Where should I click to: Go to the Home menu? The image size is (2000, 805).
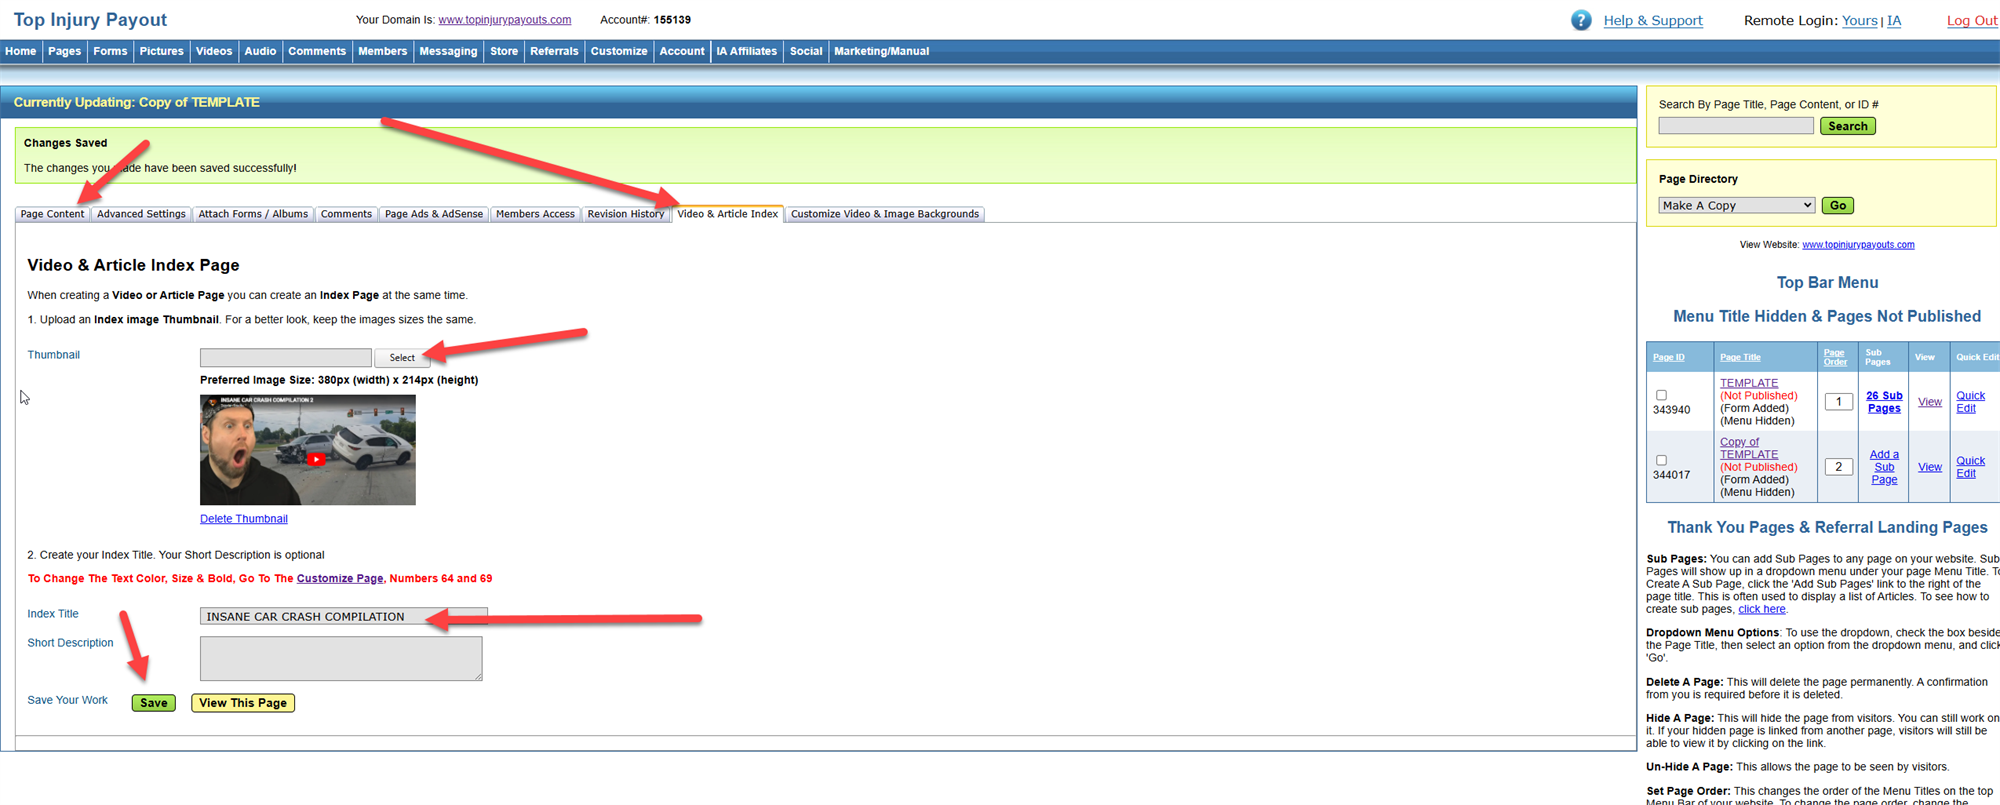pyautogui.click(x=21, y=51)
